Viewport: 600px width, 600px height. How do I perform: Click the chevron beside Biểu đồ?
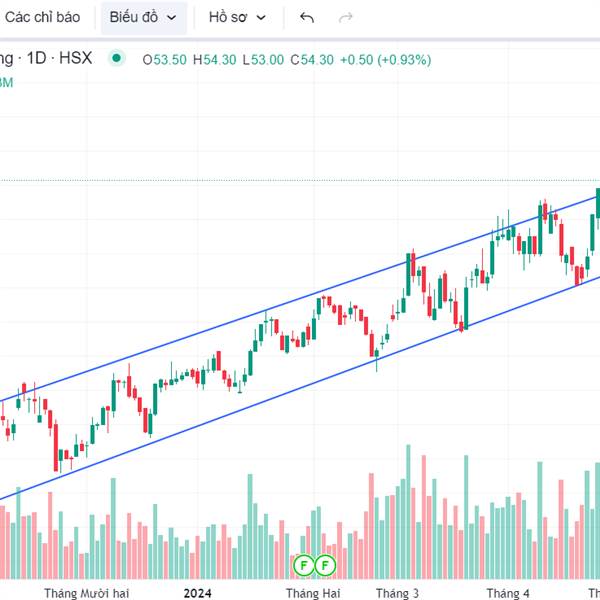tap(172, 18)
